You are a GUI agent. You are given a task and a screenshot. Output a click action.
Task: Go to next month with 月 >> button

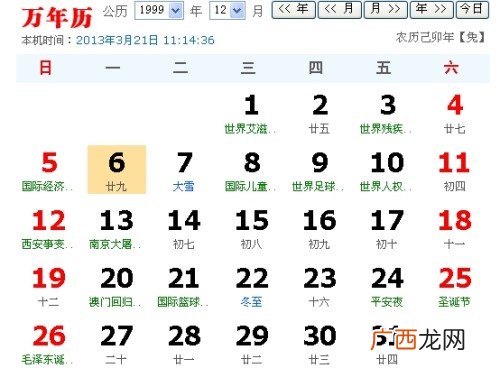pos(385,10)
